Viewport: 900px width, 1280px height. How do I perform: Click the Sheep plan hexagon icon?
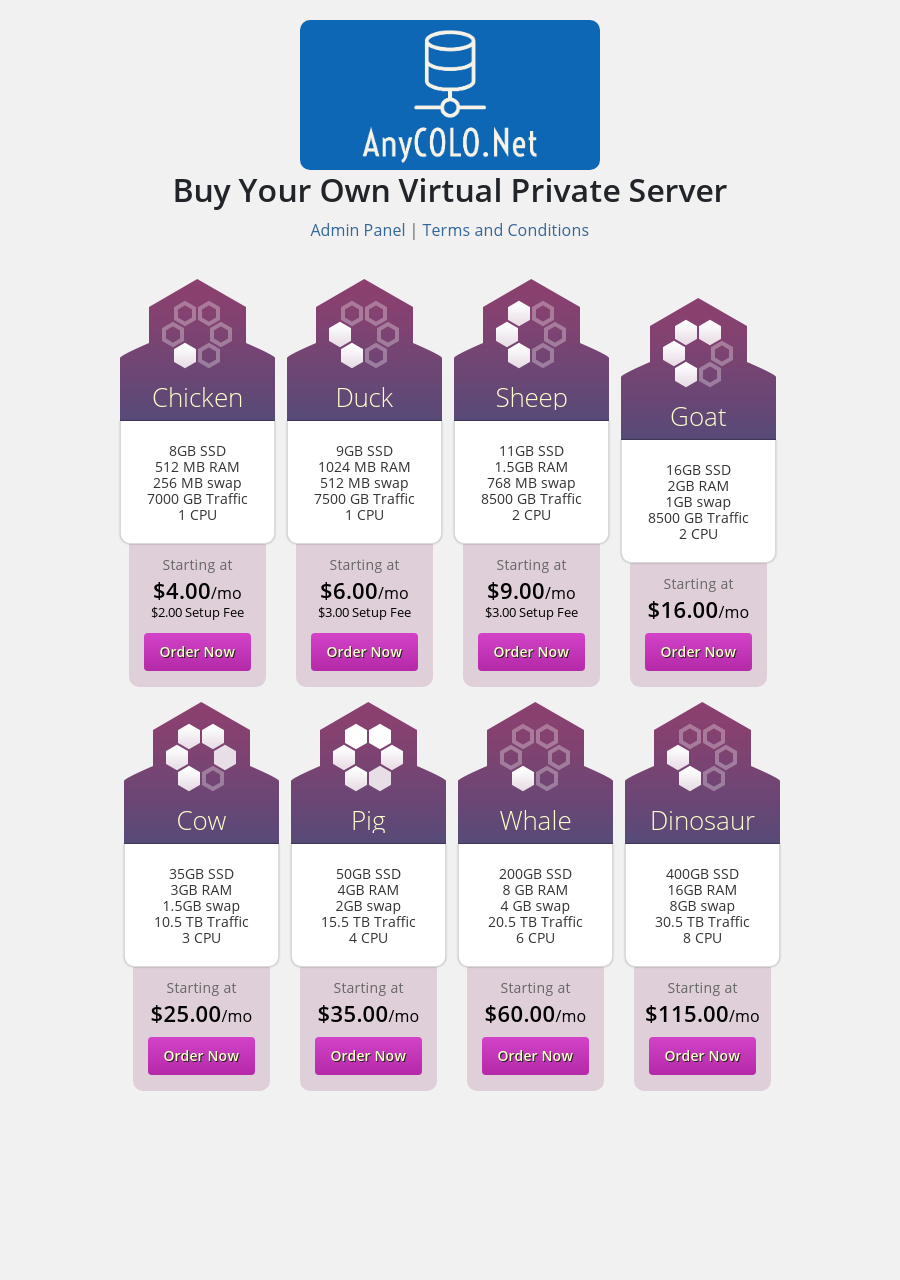click(531, 334)
